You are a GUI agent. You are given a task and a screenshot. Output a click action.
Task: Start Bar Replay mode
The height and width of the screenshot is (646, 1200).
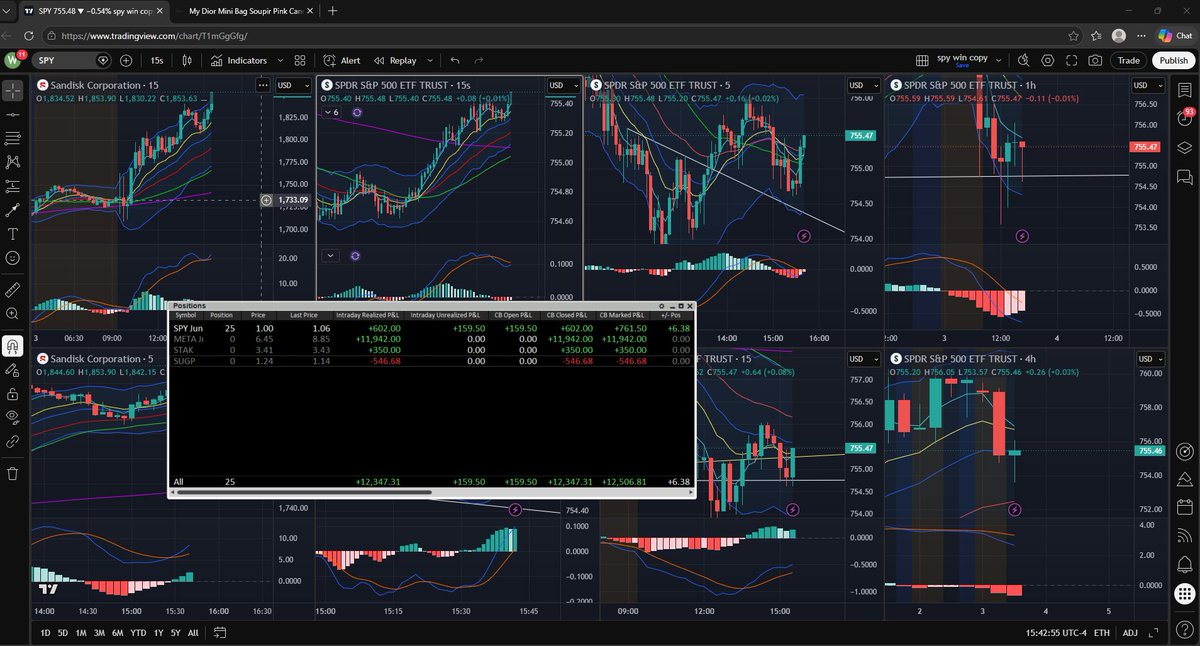pyautogui.click(x=395, y=60)
